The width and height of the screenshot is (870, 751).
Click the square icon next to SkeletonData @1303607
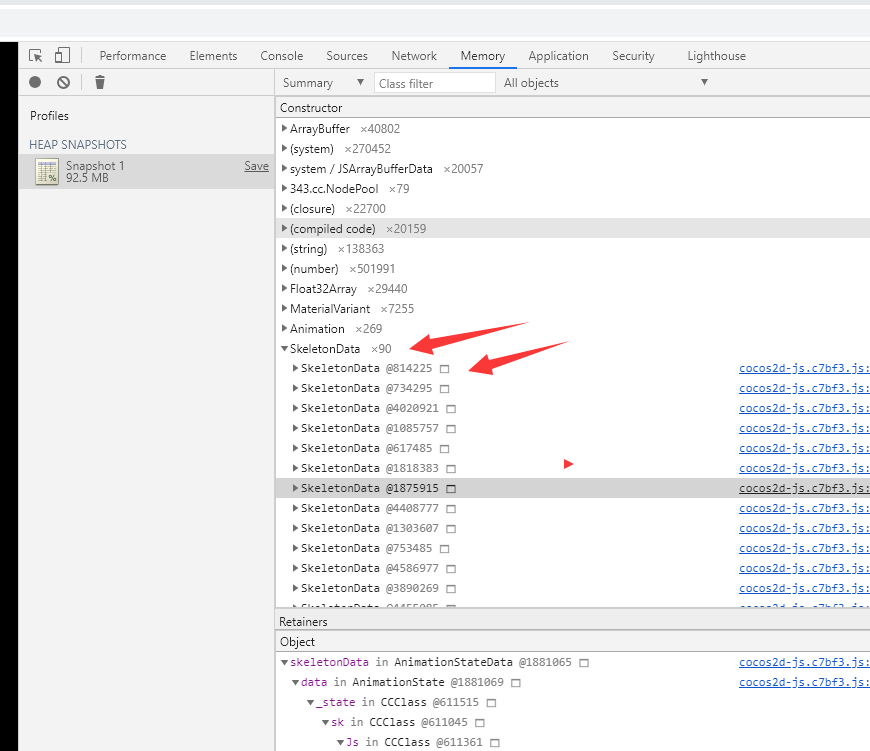[x=451, y=529]
